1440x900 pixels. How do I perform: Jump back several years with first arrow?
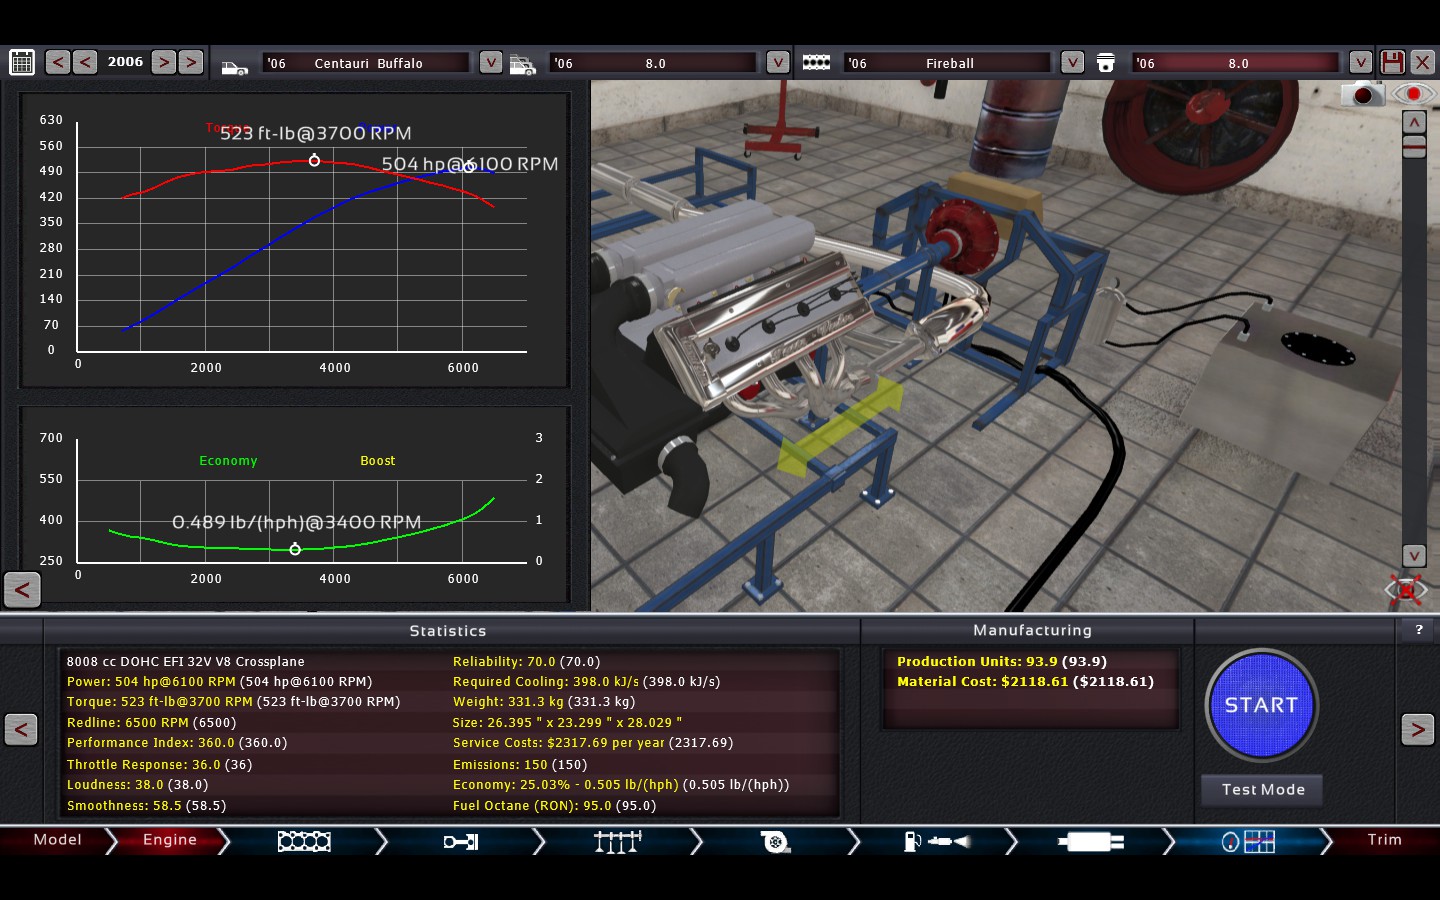tap(58, 62)
